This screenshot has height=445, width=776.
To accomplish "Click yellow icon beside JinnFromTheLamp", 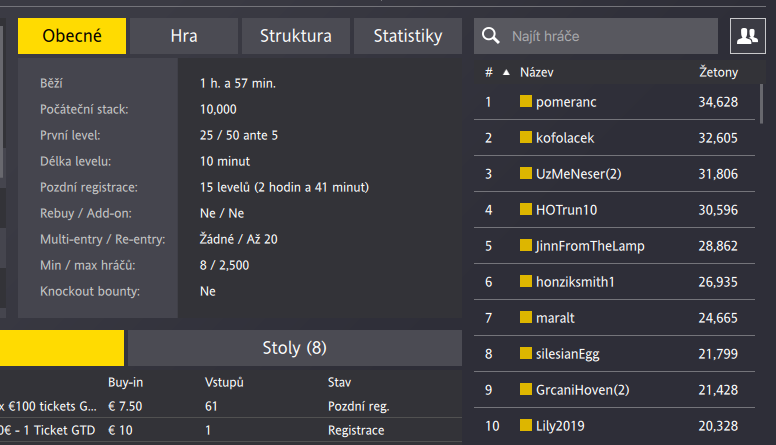I will click(526, 245).
